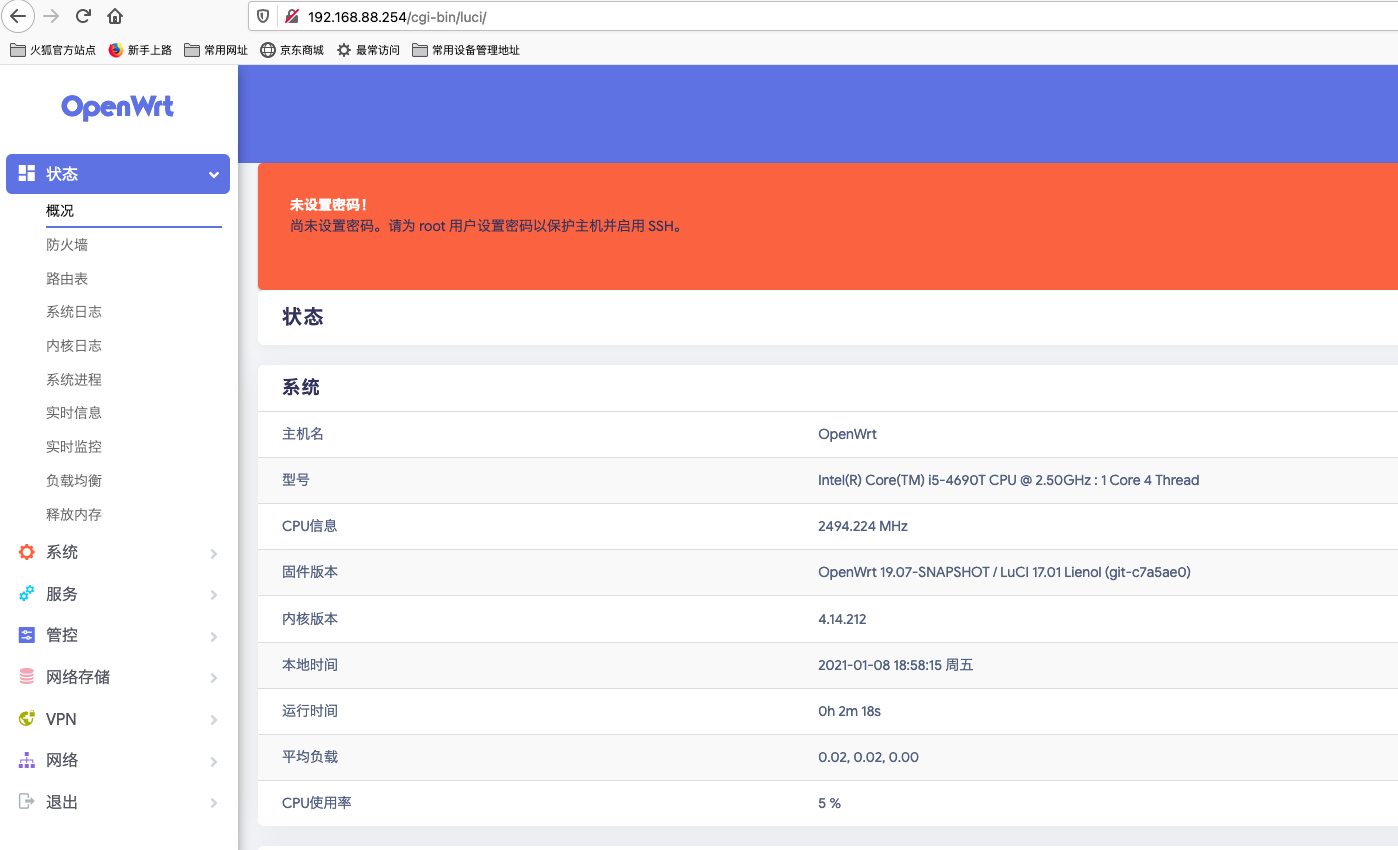Click the 系统 section heading
The width and height of the screenshot is (1398, 850).
click(301, 388)
